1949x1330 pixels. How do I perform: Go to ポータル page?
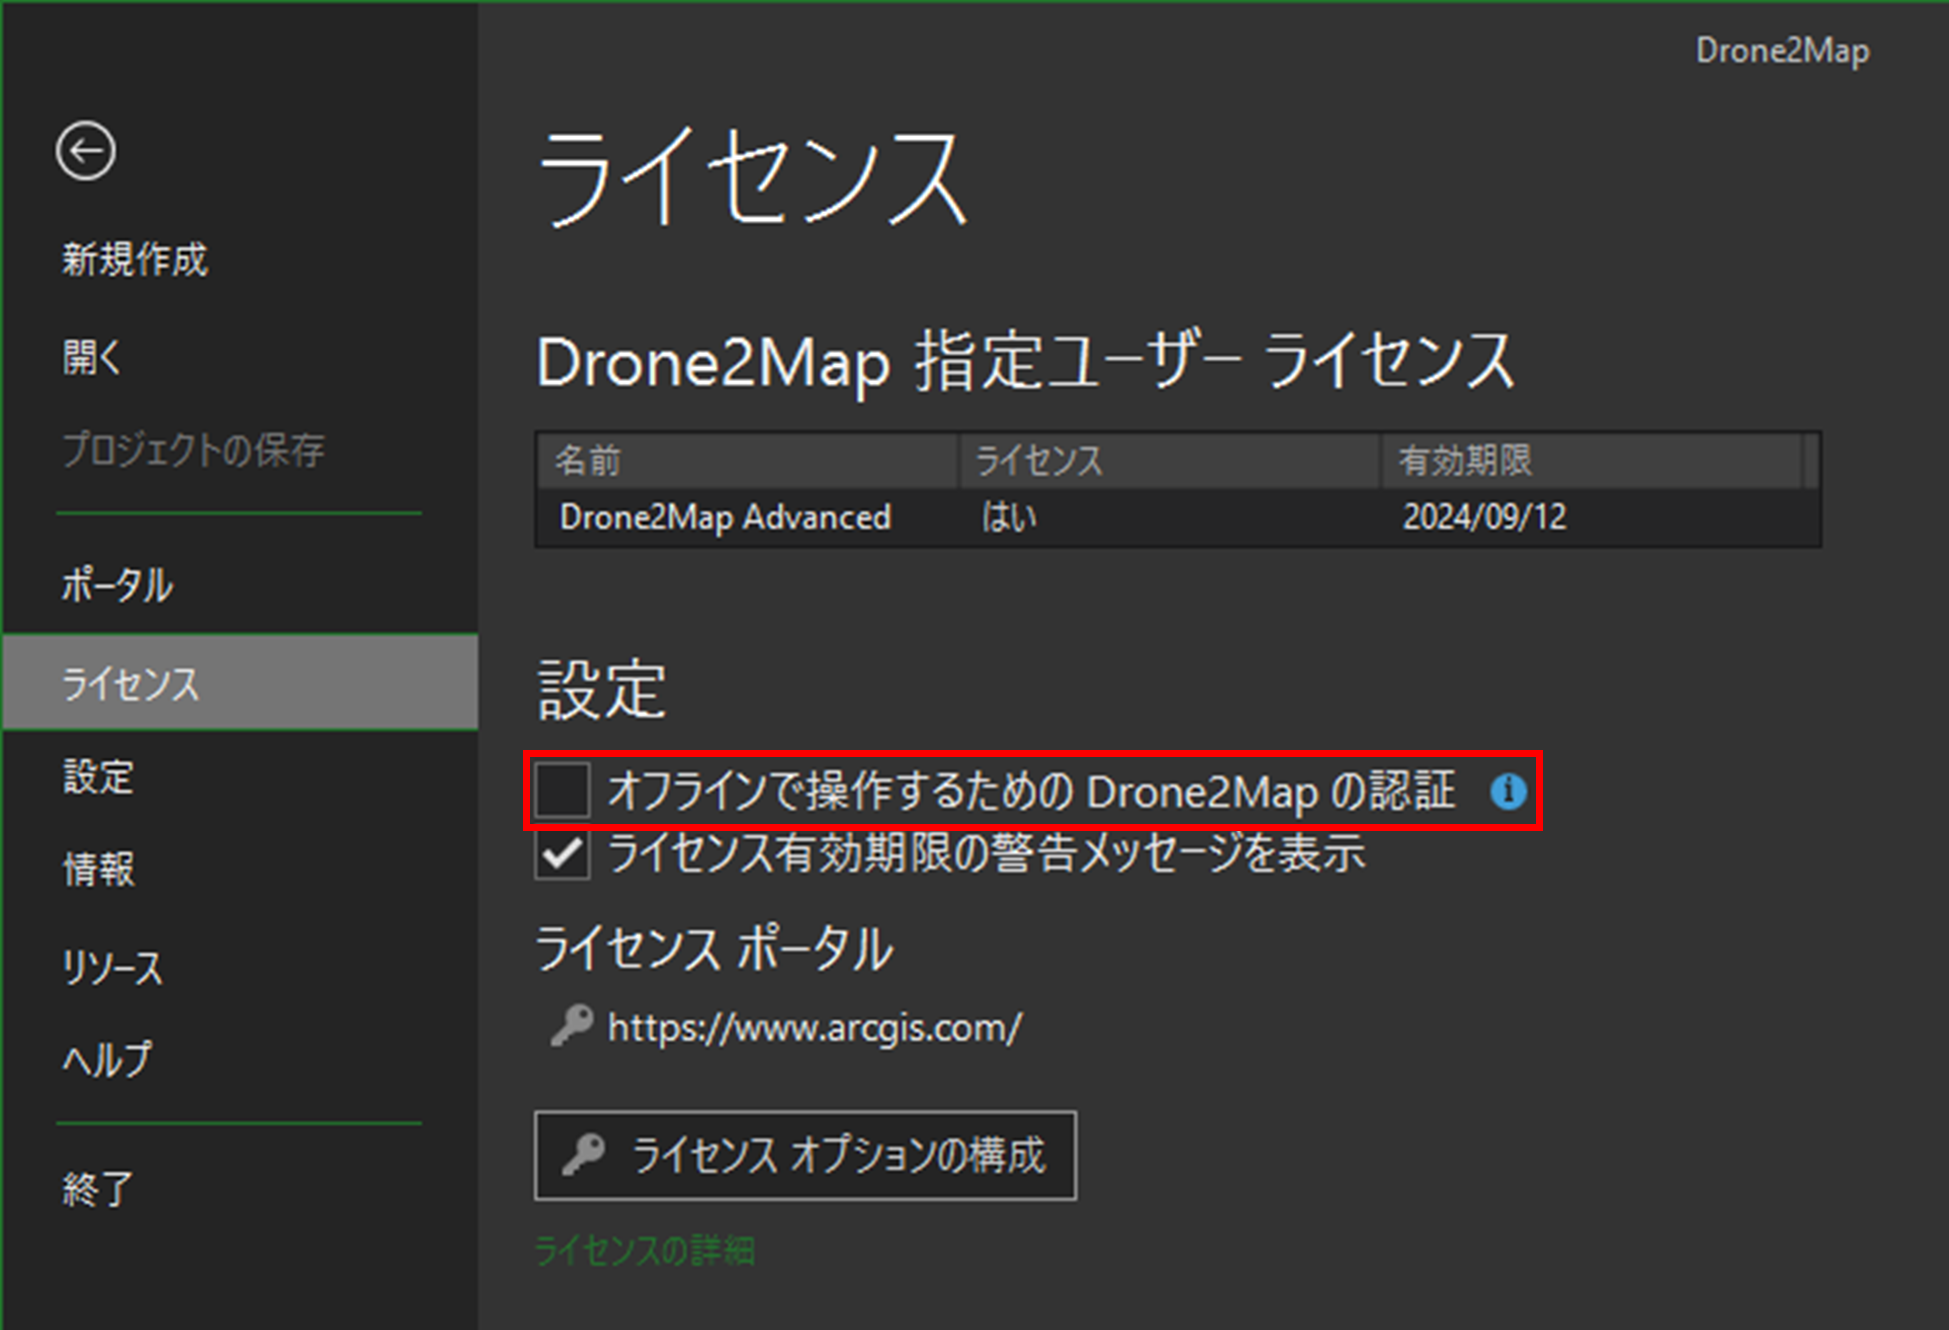click(x=118, y=585)
